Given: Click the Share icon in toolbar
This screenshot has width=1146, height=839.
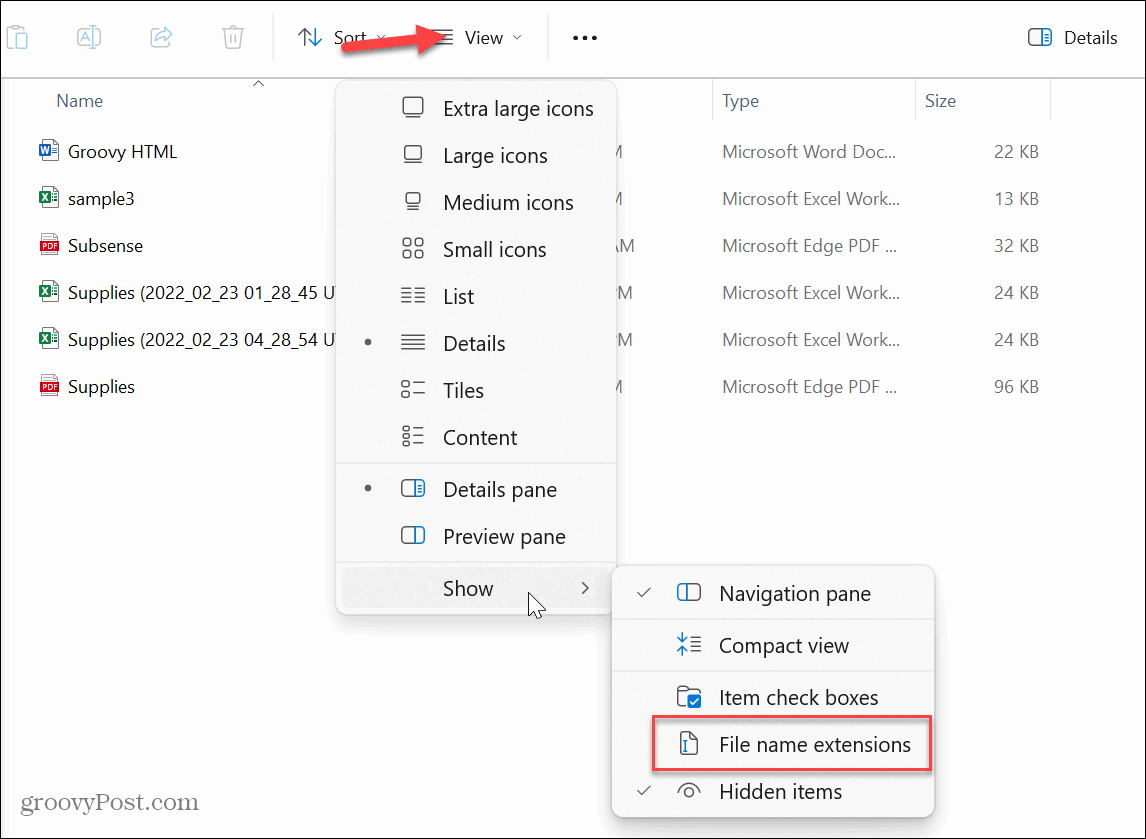Looking at the screenshot, I should tap(161, 38).
